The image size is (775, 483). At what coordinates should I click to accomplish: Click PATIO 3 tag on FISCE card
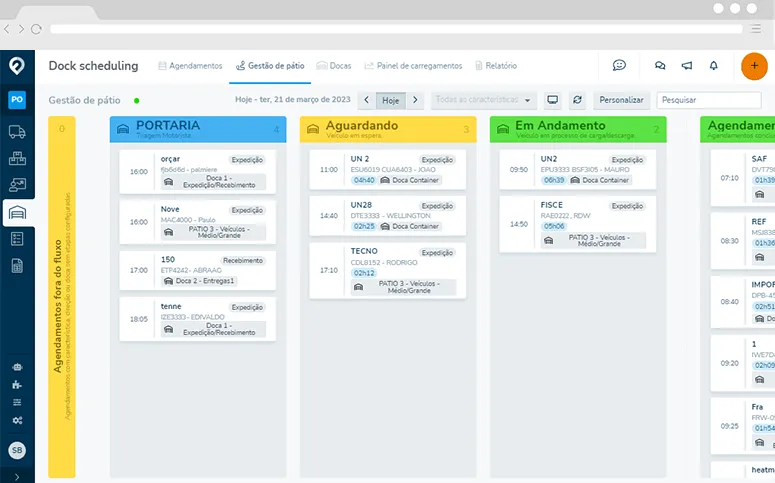[x=593, y=241]
